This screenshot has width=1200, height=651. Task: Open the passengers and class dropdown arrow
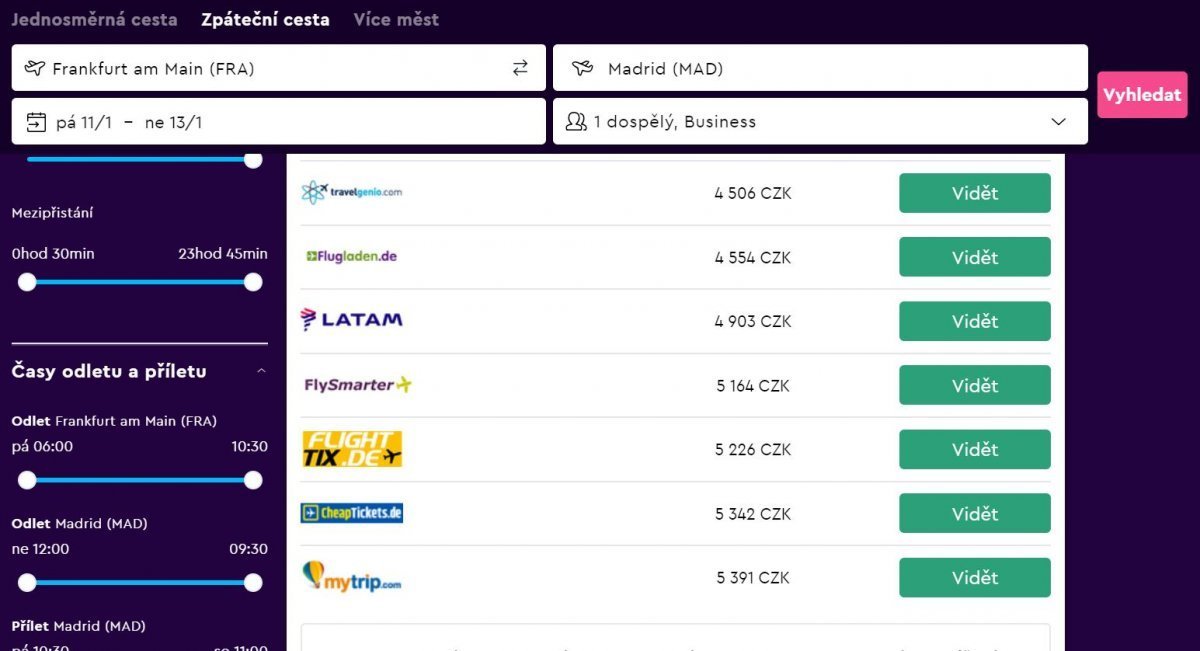click(1059, 122)
